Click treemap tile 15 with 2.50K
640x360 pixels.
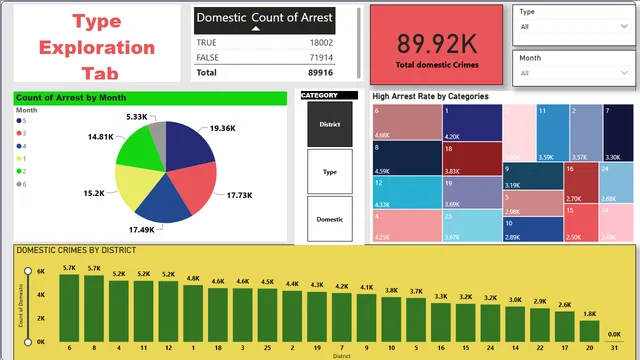pos(581,223)
